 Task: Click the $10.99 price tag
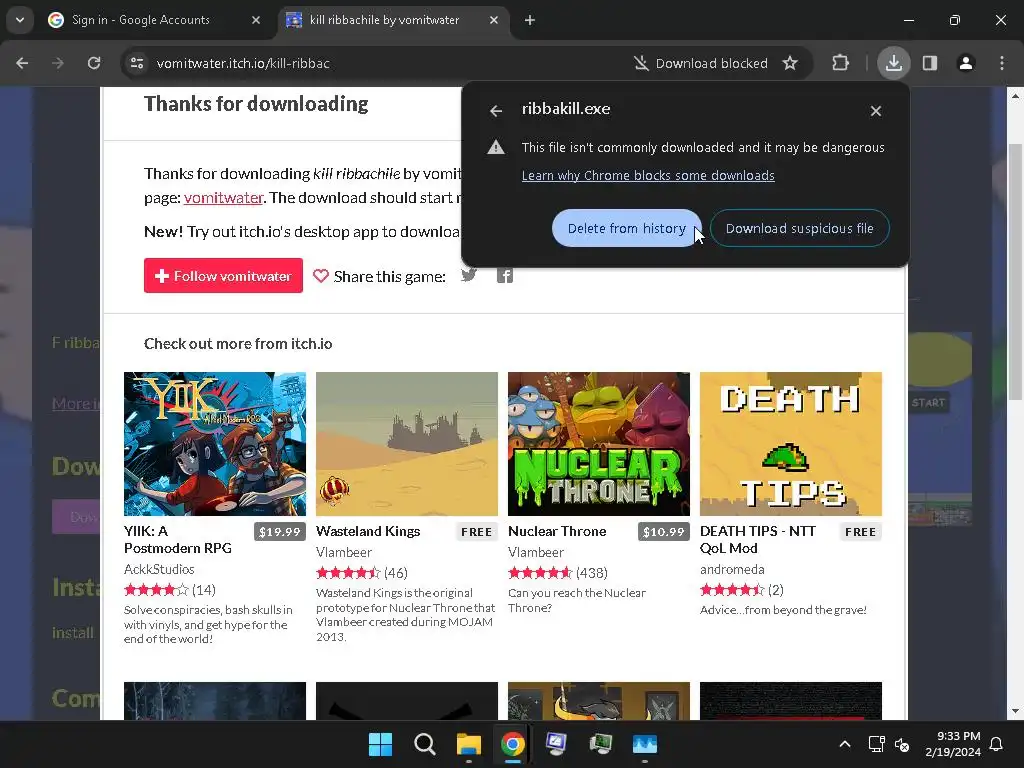(664, 532)
